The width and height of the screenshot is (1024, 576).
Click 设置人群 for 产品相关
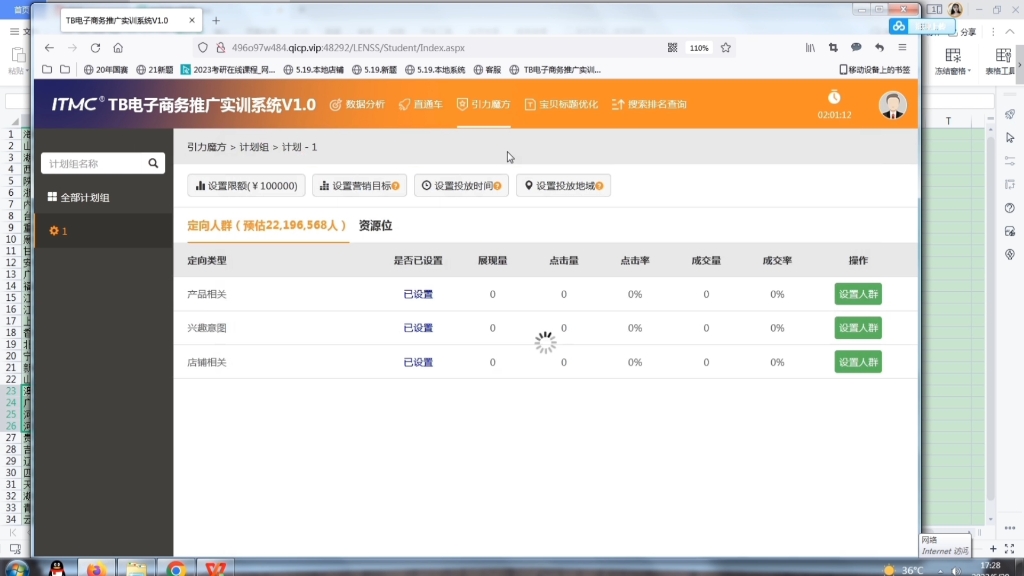[x=858, y=294]
